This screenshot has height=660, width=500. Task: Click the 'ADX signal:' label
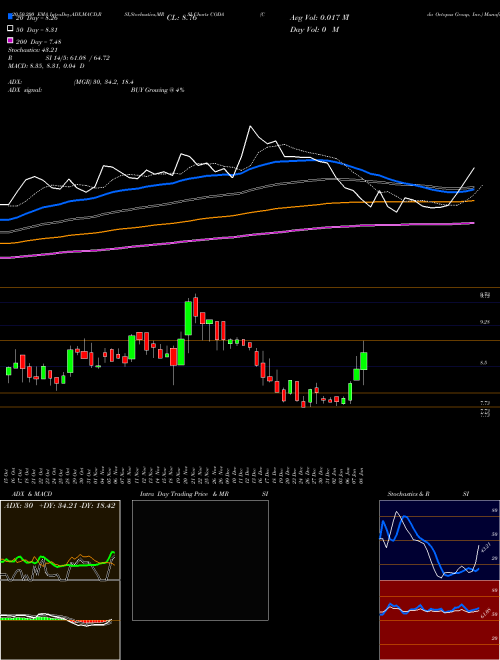[24, 90]
